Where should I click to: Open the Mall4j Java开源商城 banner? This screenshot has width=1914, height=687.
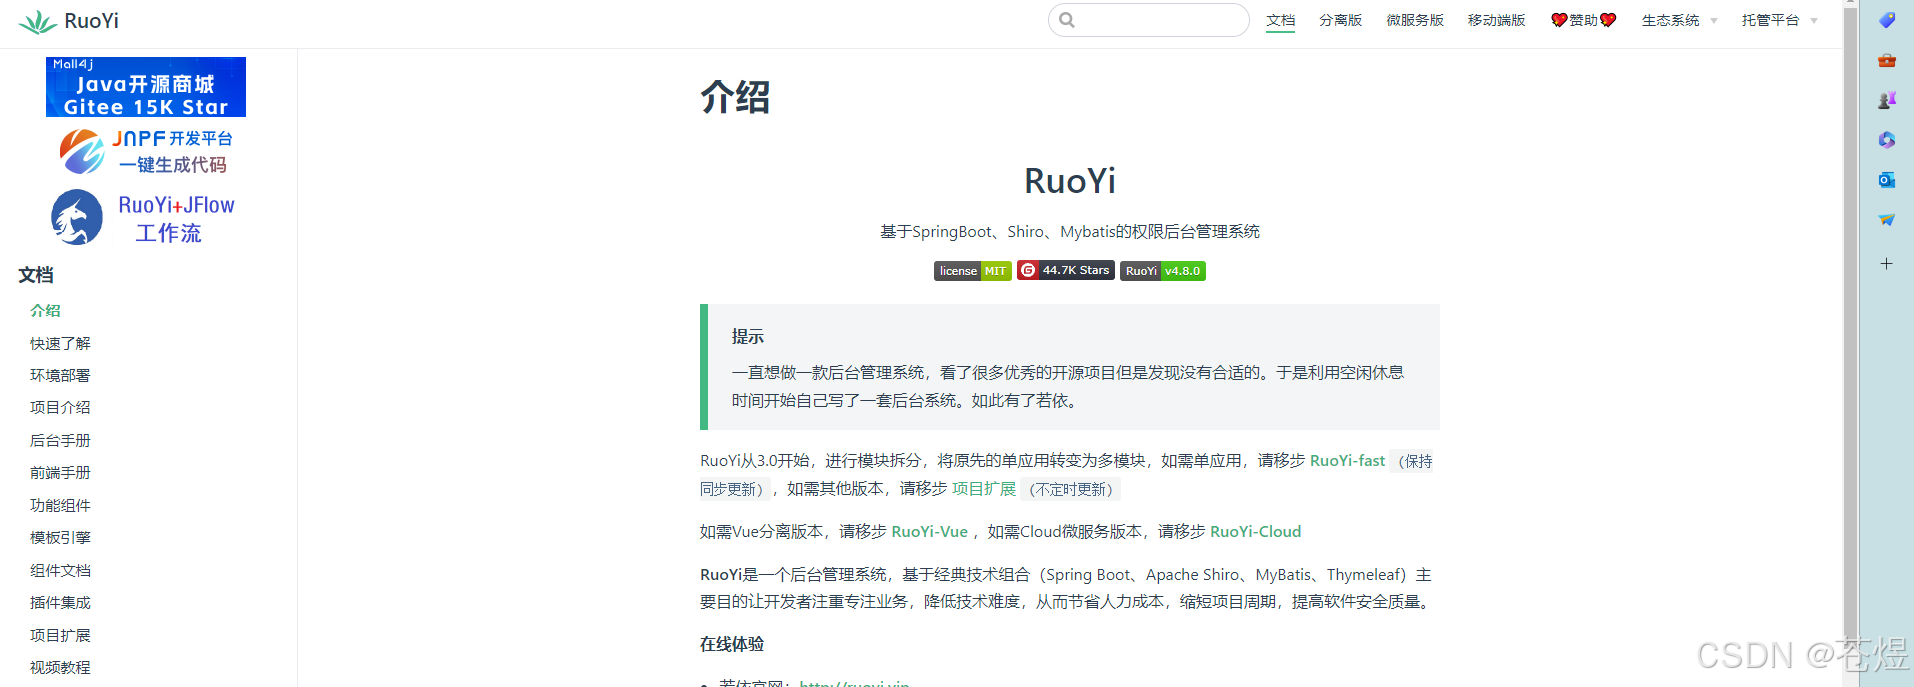tap(146, 87)
